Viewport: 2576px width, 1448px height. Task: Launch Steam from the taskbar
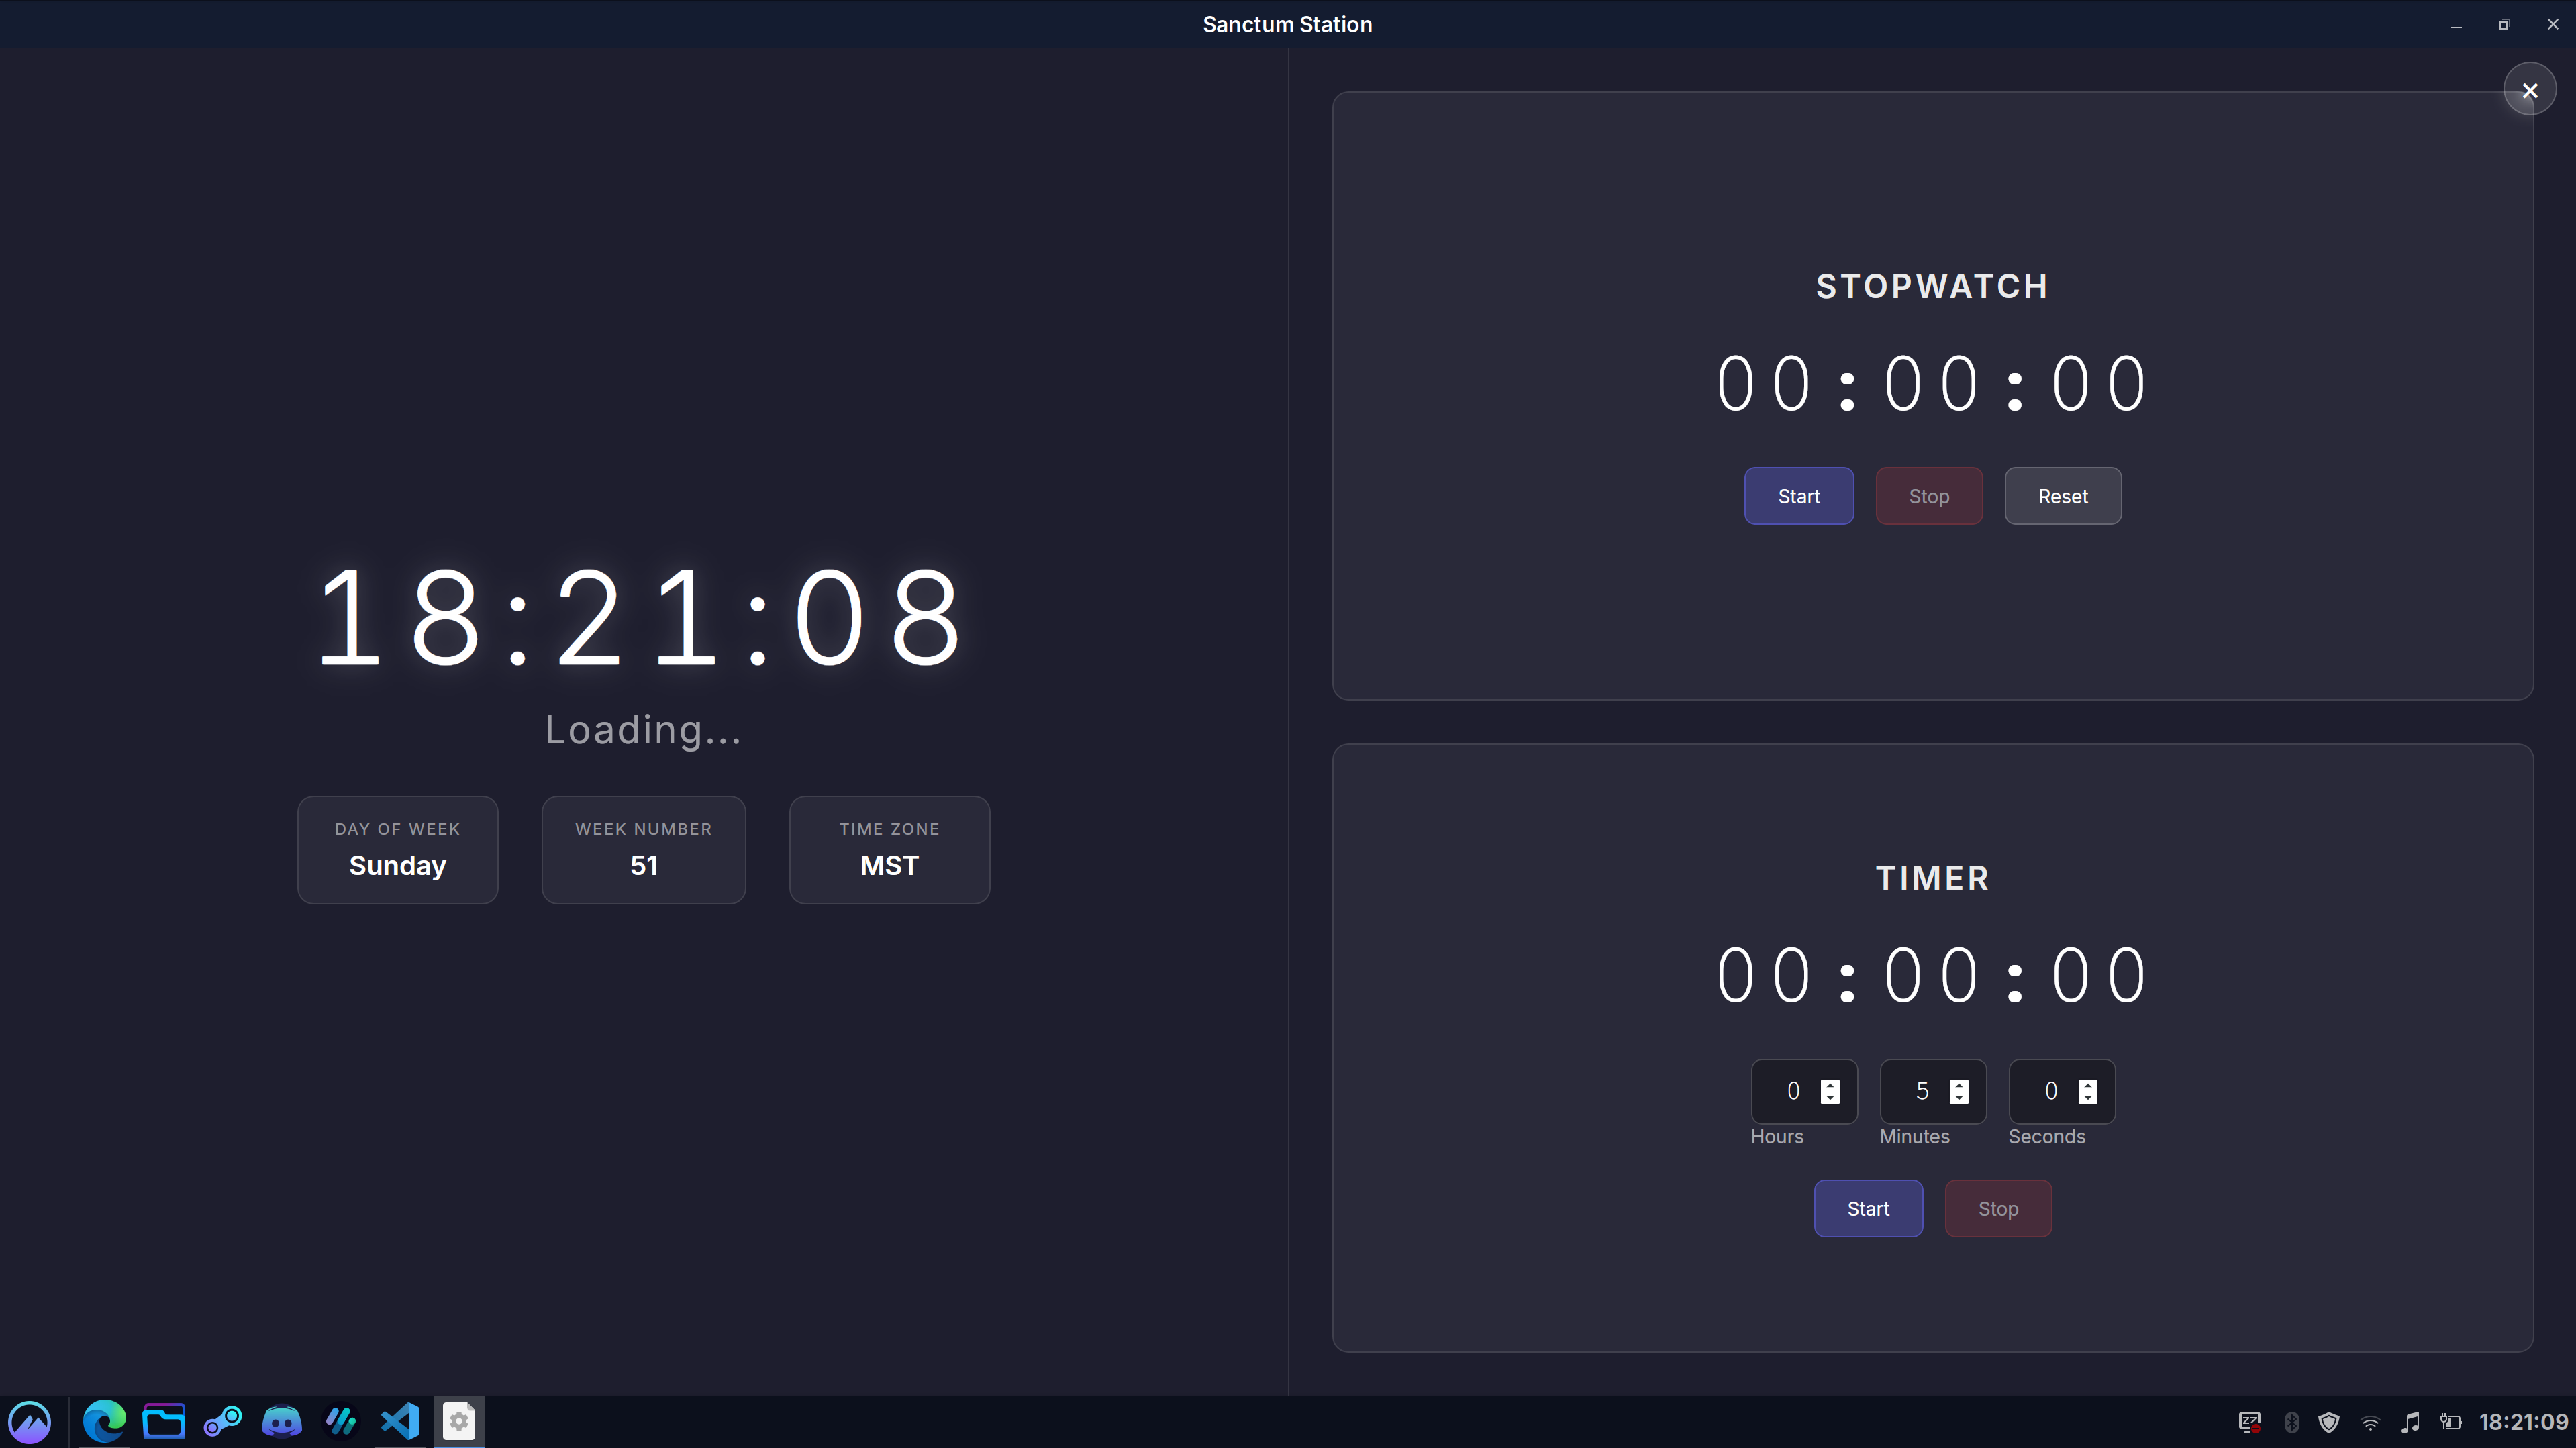222,1421
